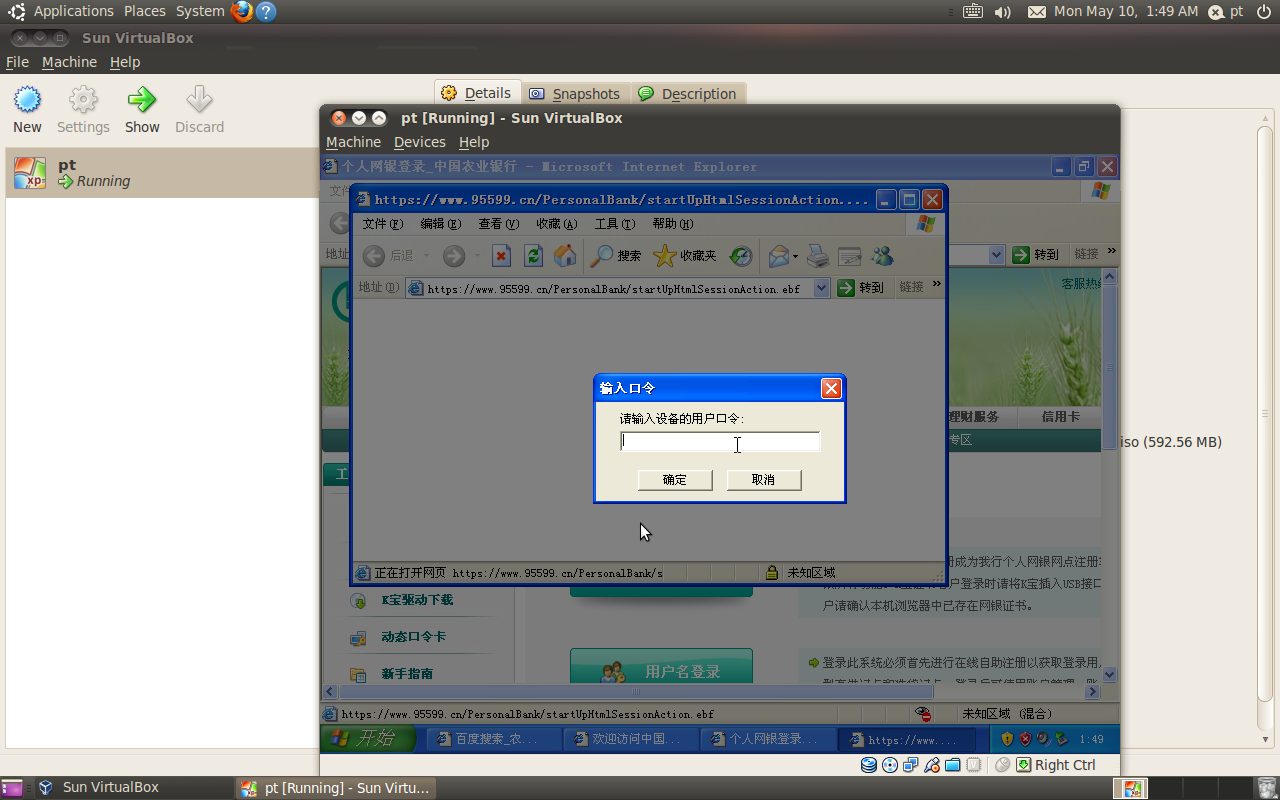Click 转到 Go button in background IE window

pyautogui.click(x=1036, y=255)
